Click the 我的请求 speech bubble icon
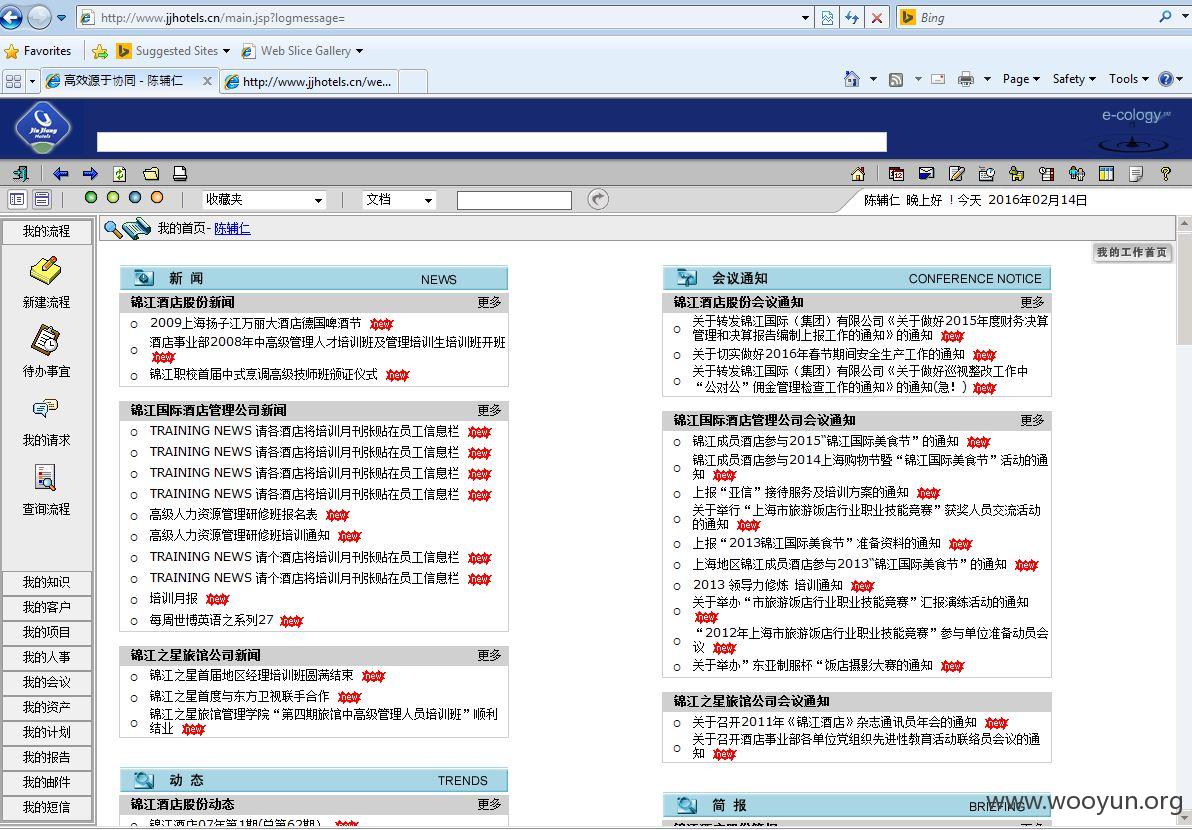1192x830 pixels. (46, 409)
